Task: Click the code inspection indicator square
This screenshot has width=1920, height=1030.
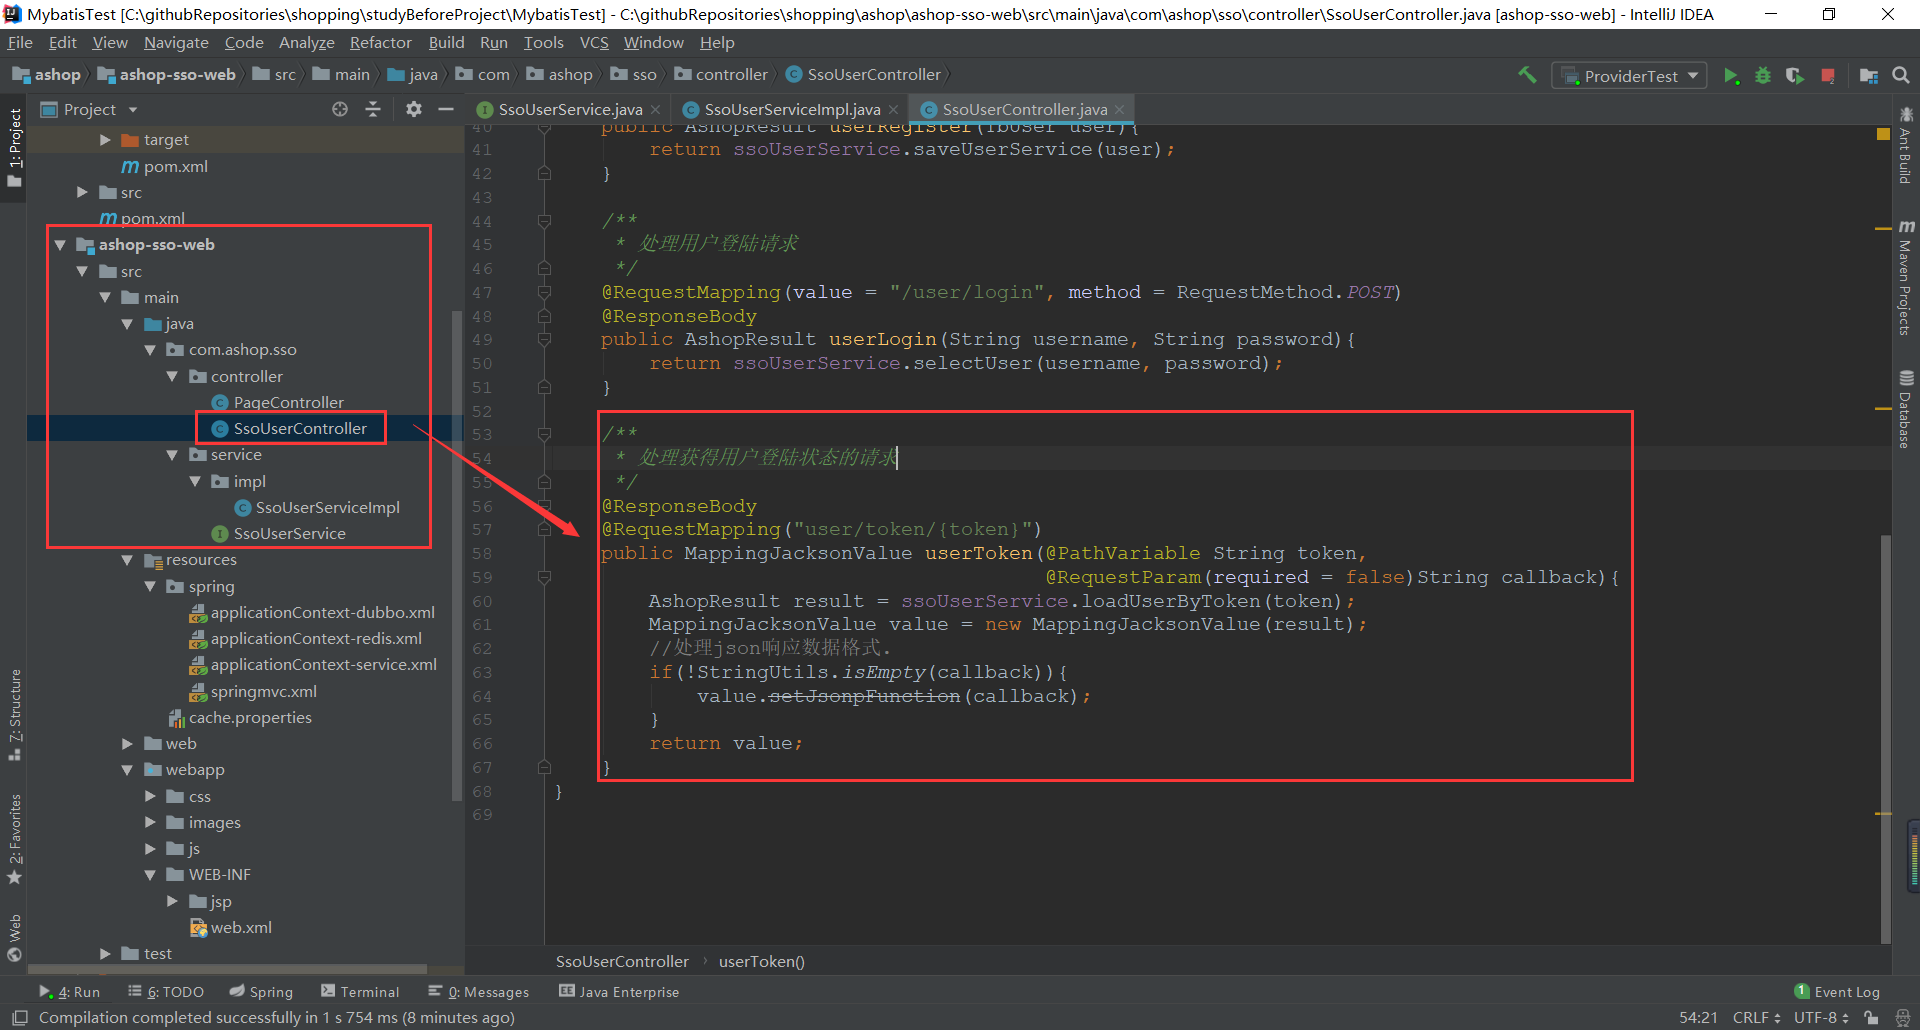Action: click(1883, 134)
